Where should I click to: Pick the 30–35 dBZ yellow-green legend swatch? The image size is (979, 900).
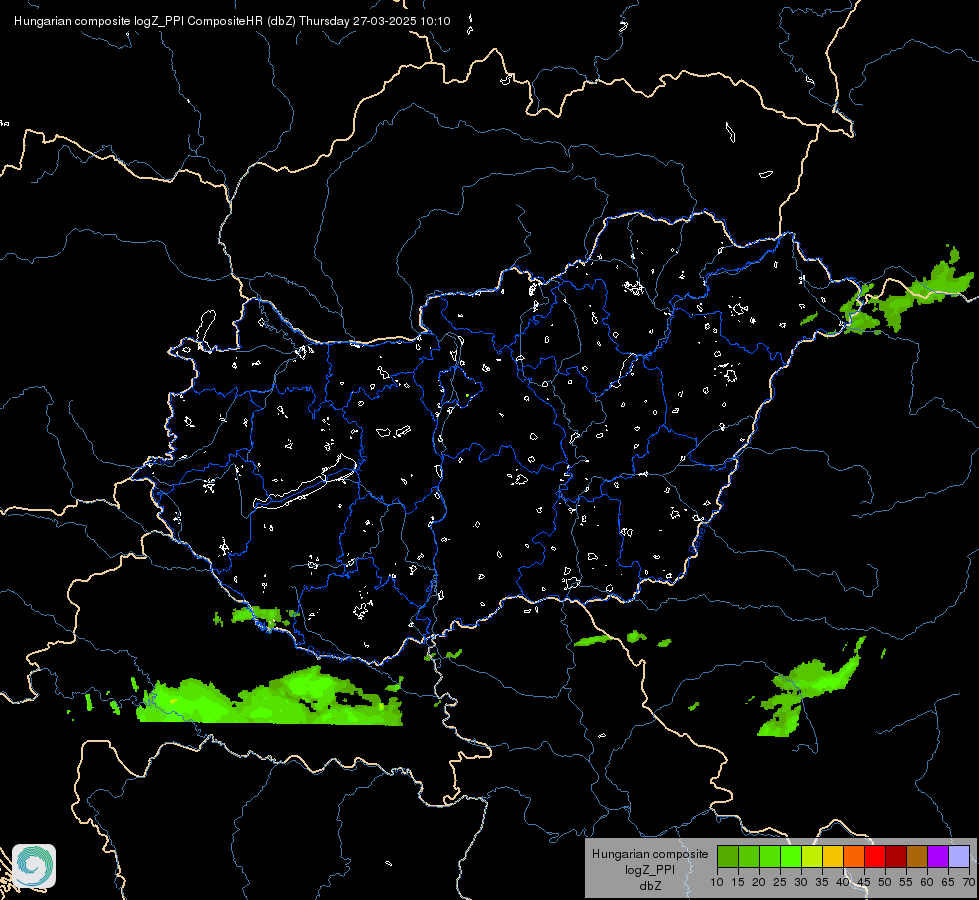tap(812, 856)
